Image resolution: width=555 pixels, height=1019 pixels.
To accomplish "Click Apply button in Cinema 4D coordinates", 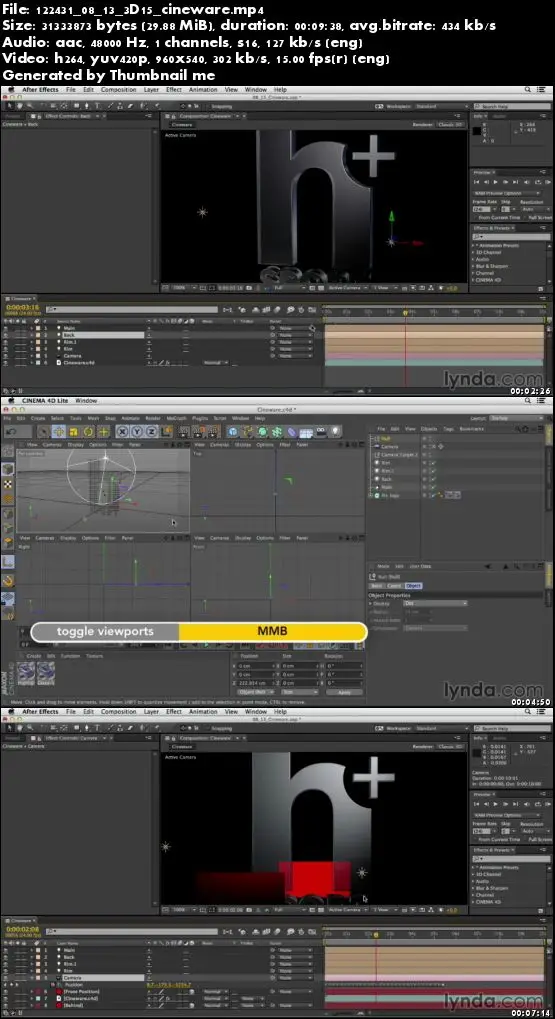I will 344,692.
